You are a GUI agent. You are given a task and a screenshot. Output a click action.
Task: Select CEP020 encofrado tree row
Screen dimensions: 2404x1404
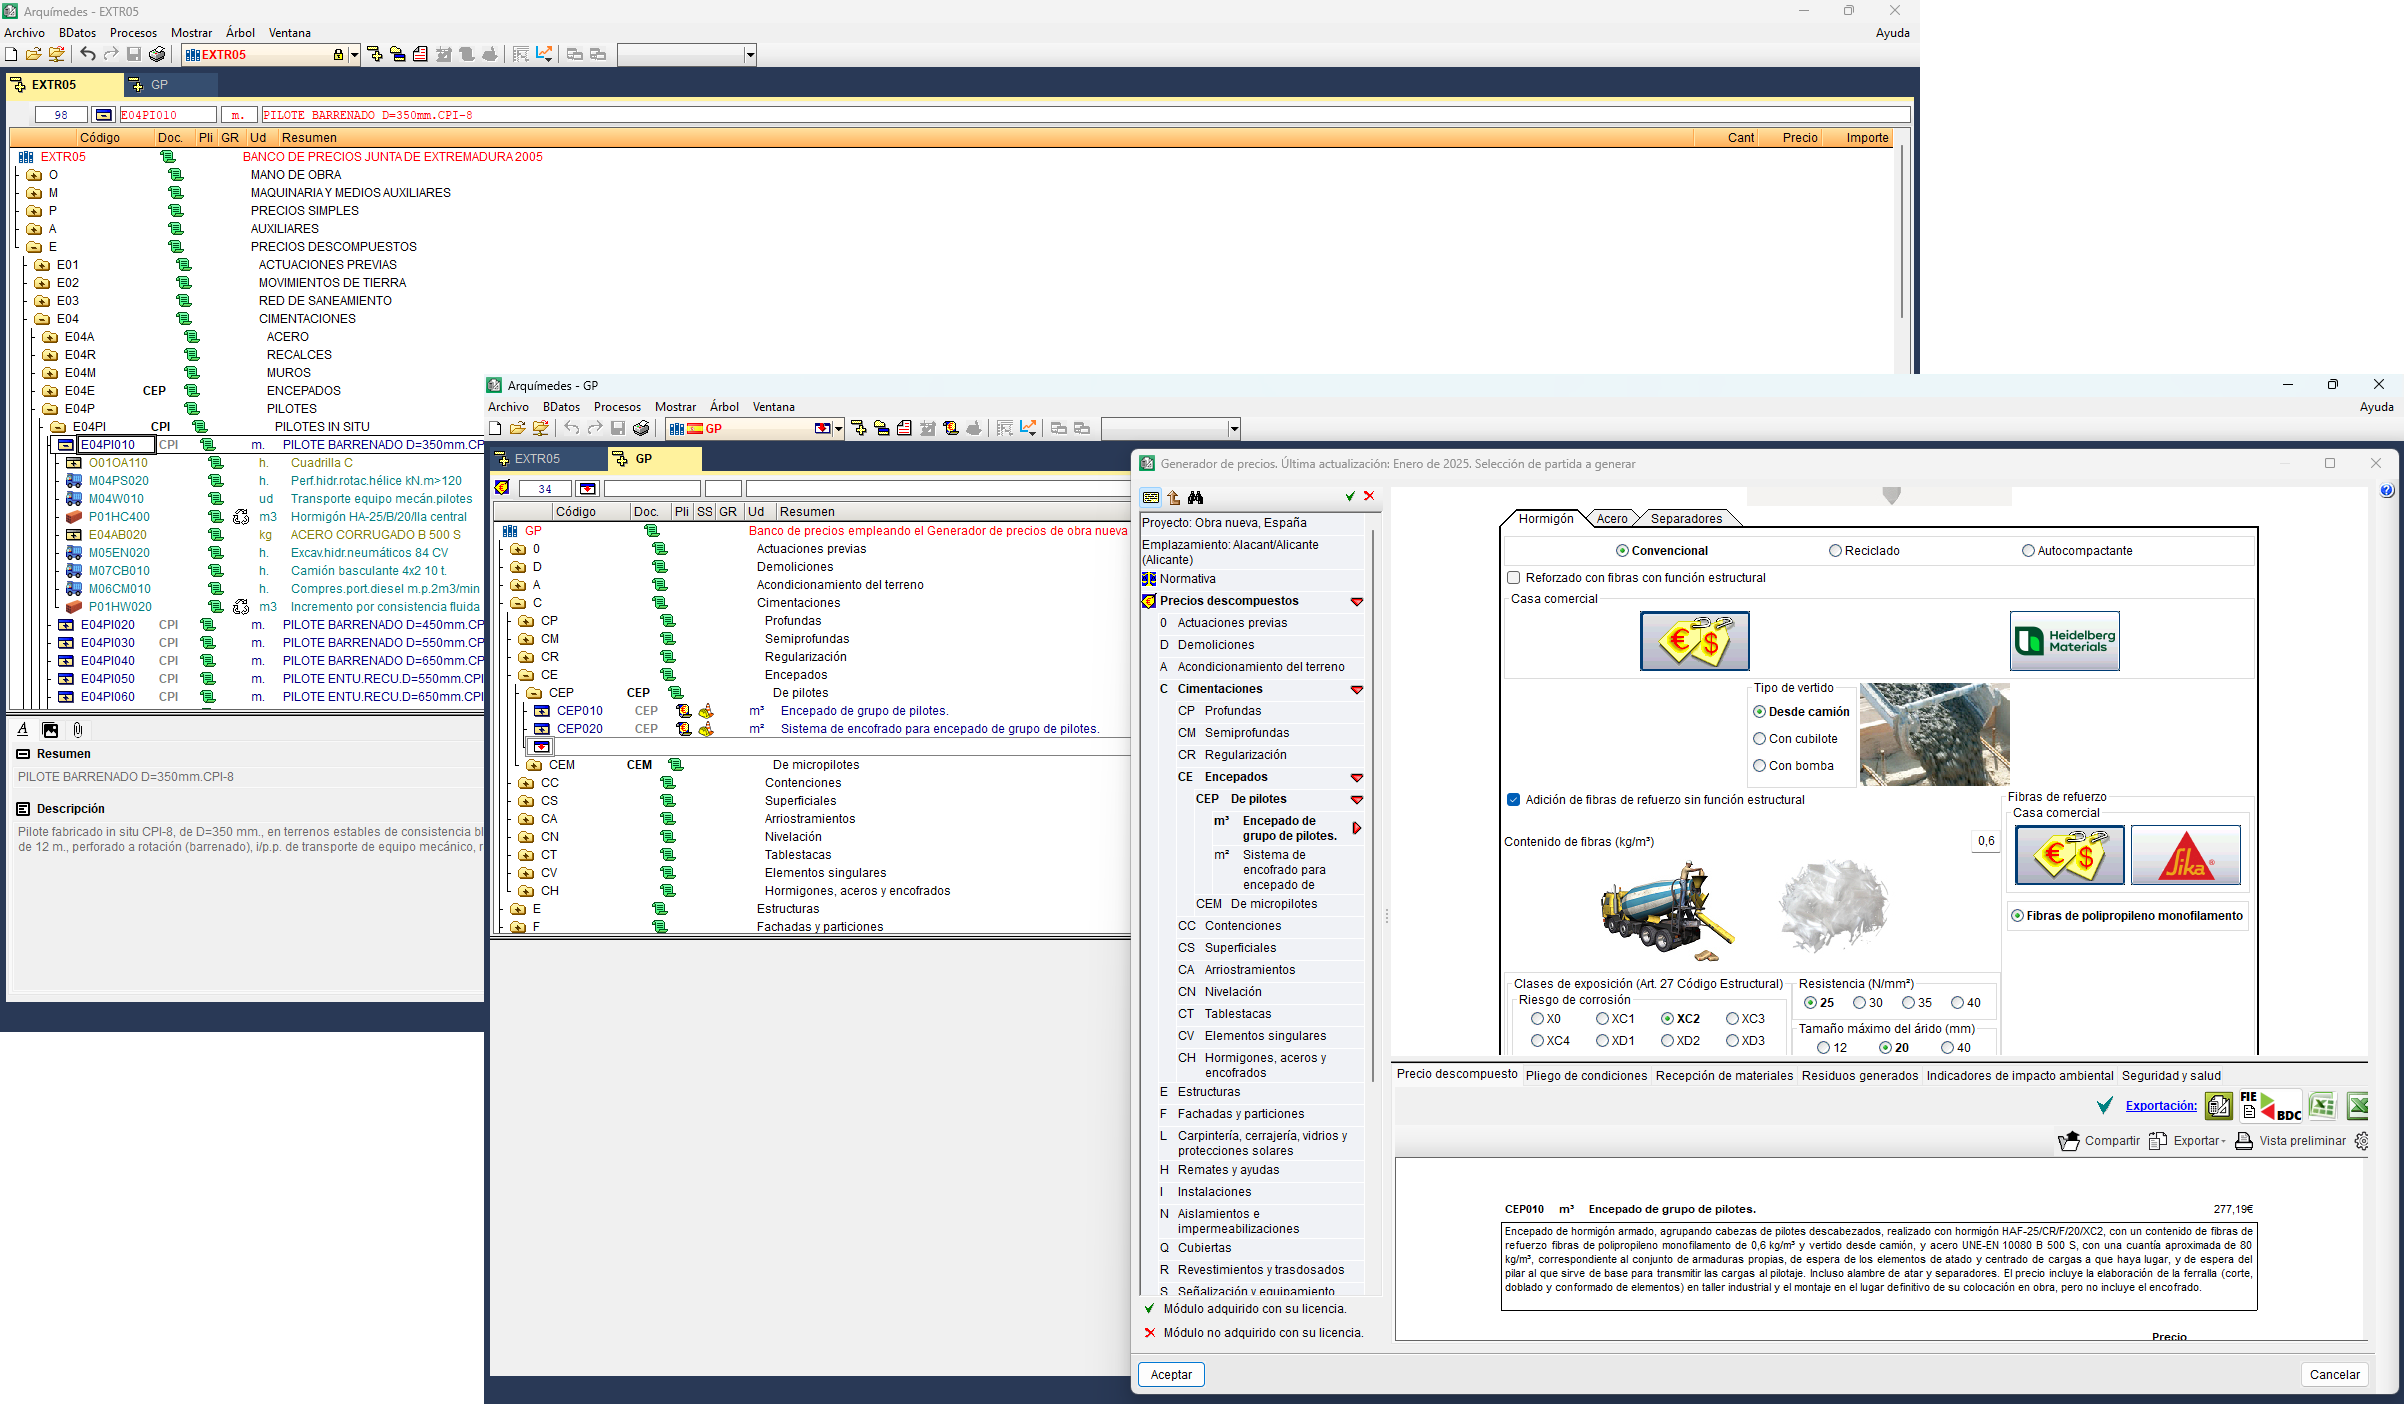pos(580,729)
